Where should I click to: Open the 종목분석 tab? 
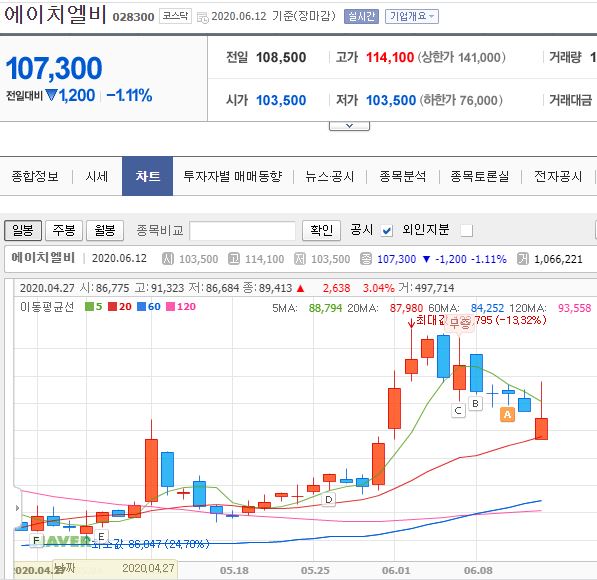click(x=402, y=176)
